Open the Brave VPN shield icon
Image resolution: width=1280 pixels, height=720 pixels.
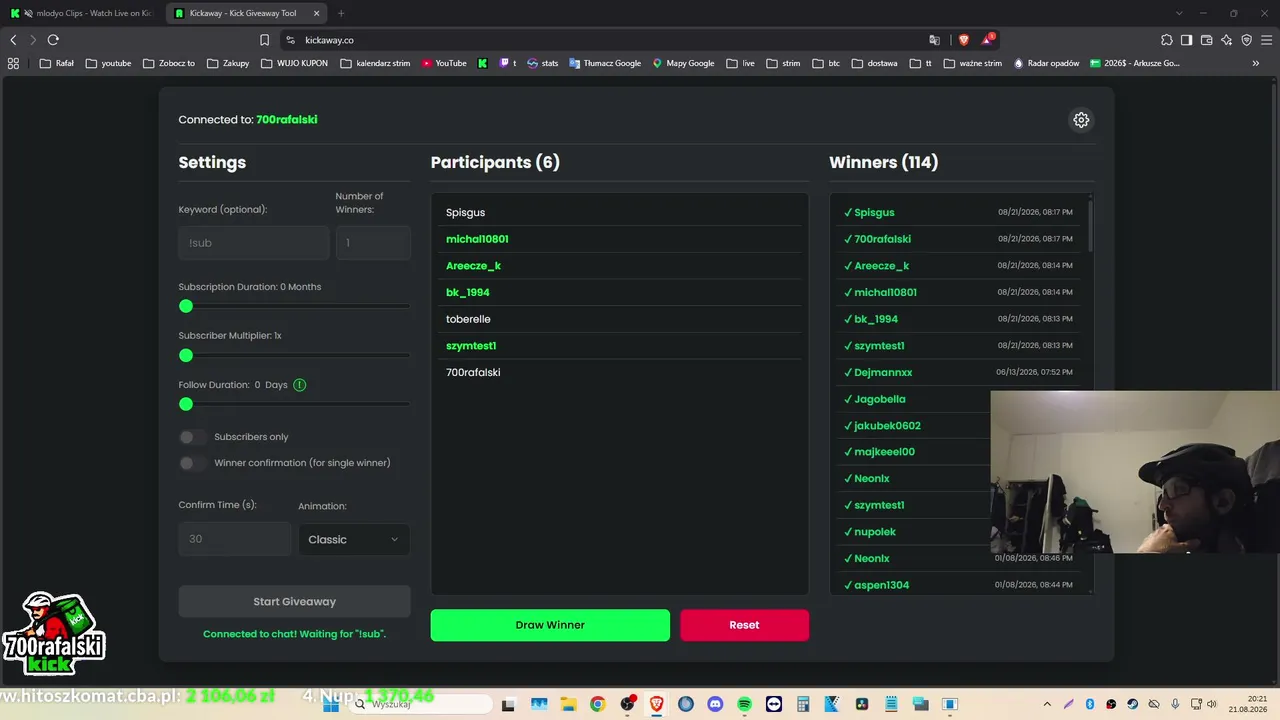(x=1246, y=40)
